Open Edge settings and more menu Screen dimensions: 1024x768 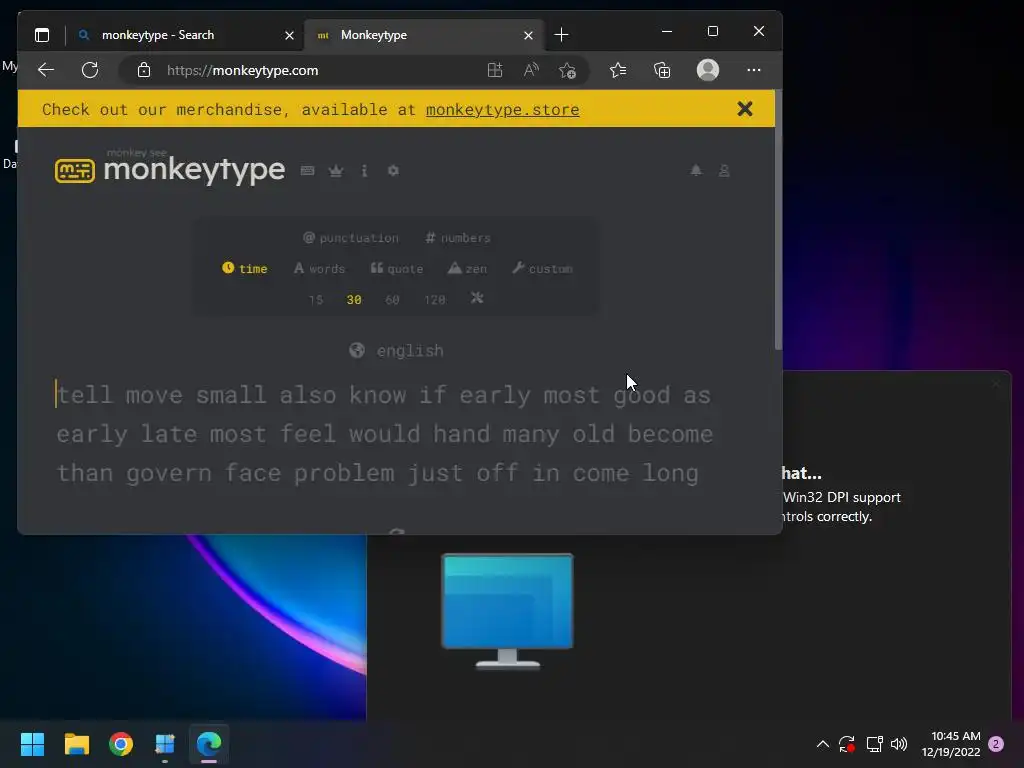(x=754, y=70)
